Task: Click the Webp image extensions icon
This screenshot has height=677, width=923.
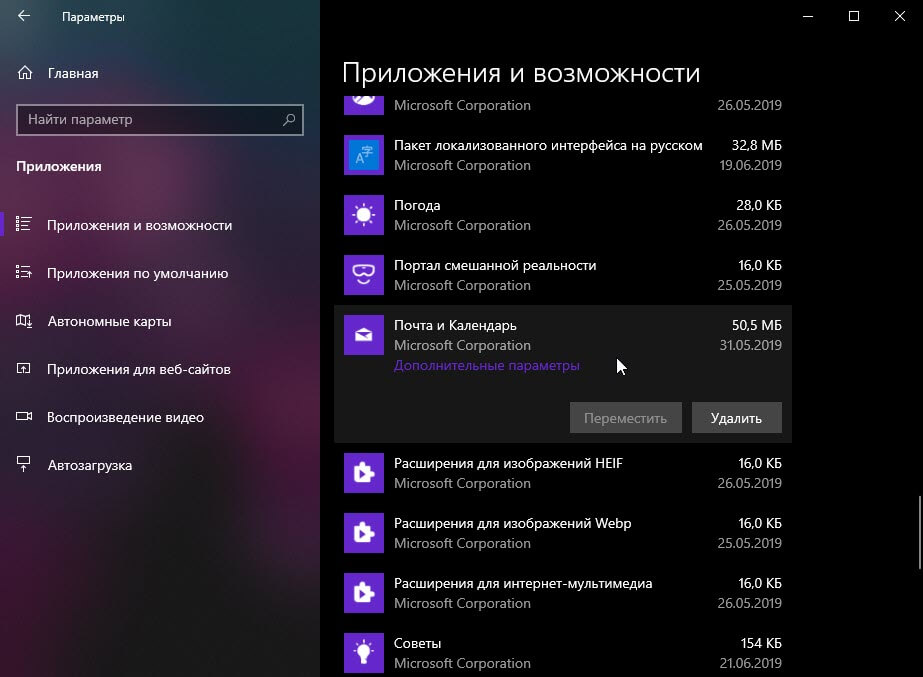Action: 364,533
